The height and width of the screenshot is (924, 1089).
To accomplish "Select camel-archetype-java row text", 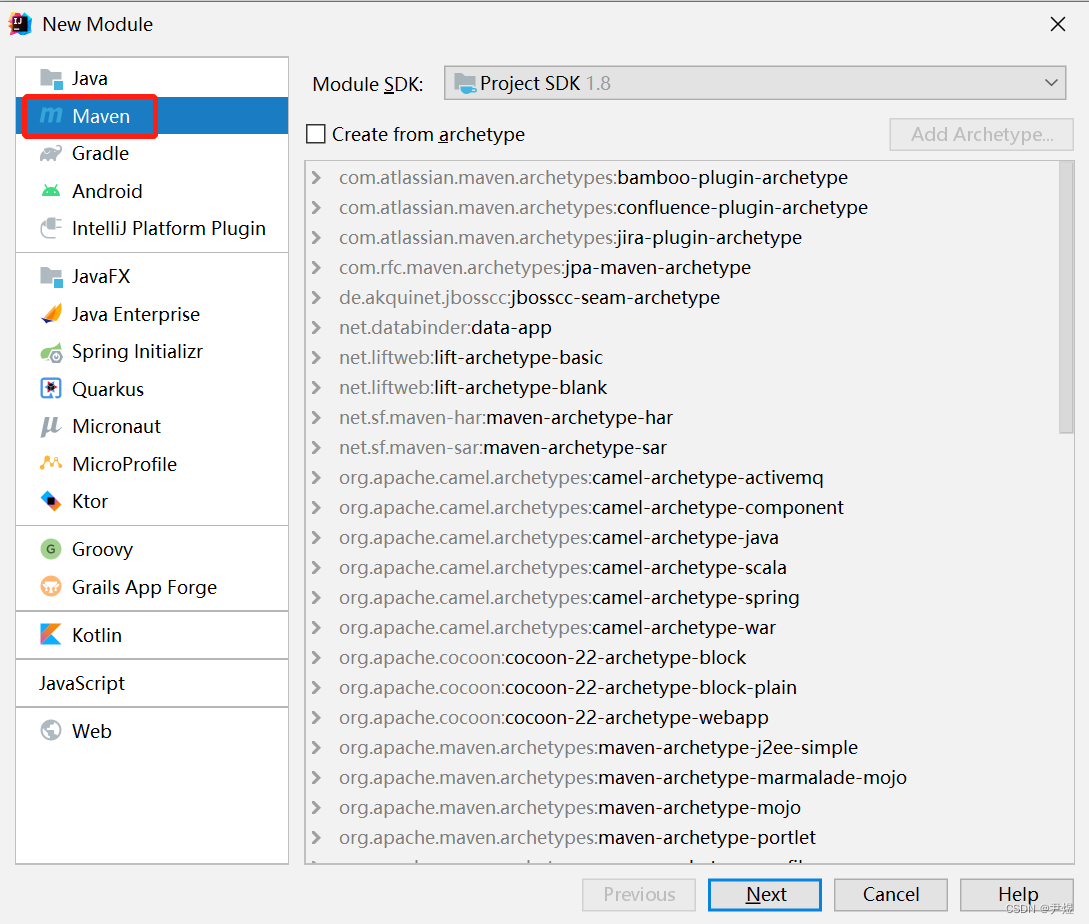I will [558, 538].
